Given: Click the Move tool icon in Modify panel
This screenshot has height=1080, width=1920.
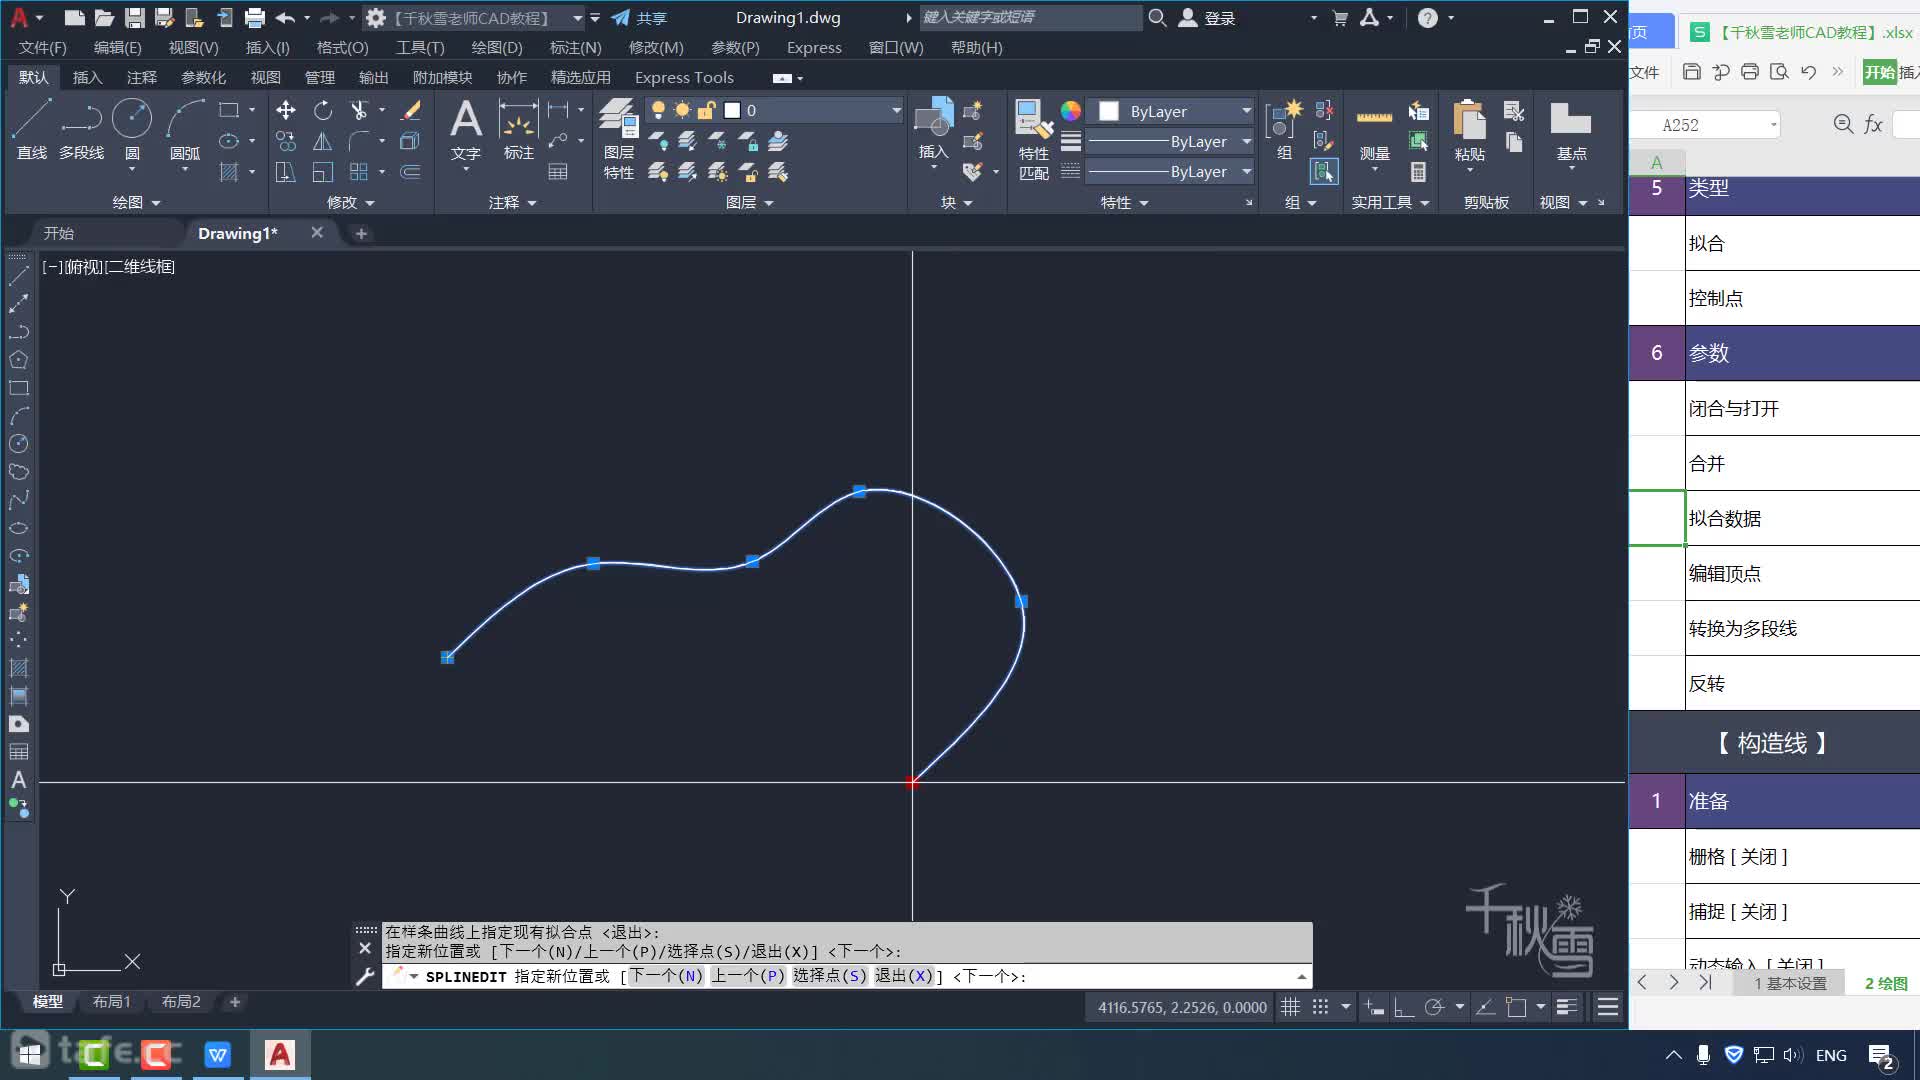Looking at the screenshot, I should click(286, 110).
